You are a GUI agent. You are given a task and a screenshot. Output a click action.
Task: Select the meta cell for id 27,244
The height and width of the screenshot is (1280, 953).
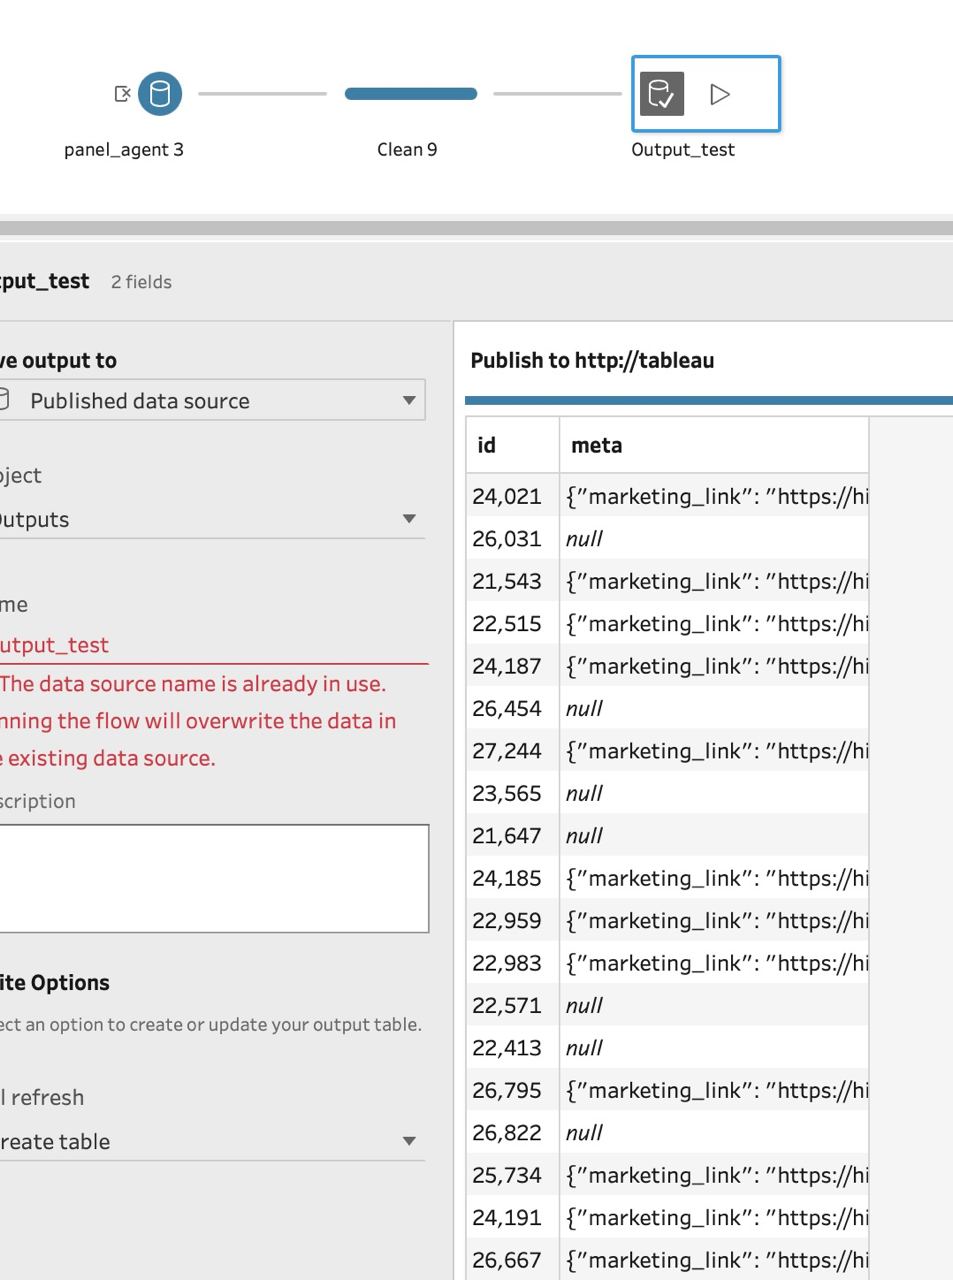pos(714,750)
